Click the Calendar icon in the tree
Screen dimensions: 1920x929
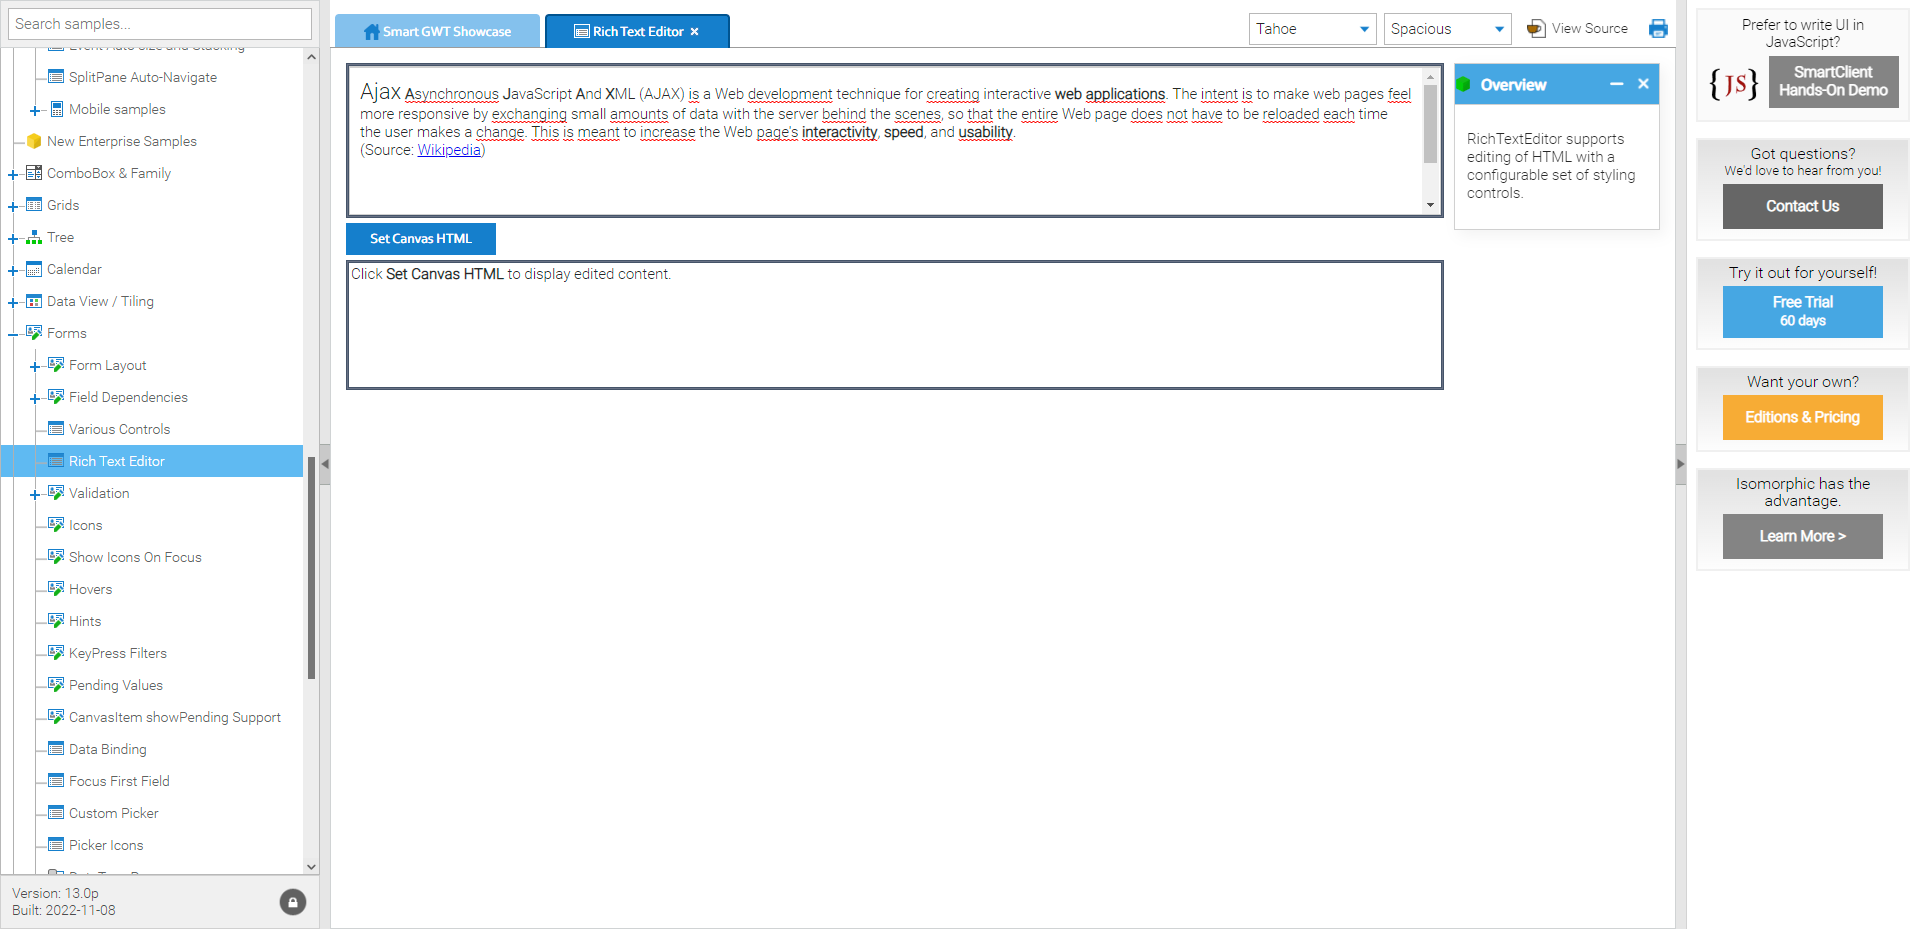pos(34,269)
